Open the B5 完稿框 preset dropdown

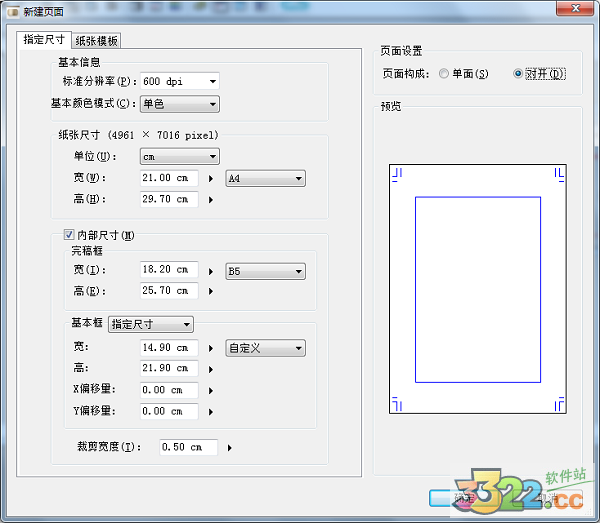pos(265,271)
